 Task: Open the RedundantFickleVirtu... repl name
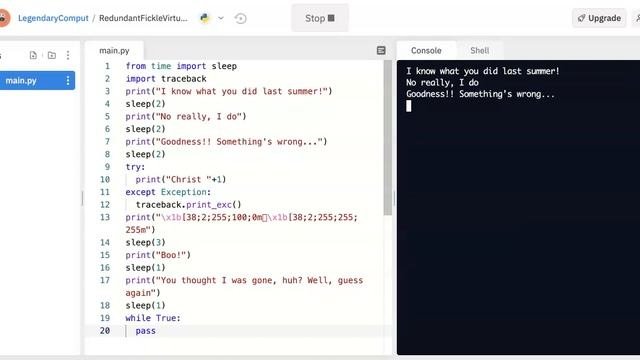coord(143,18)
